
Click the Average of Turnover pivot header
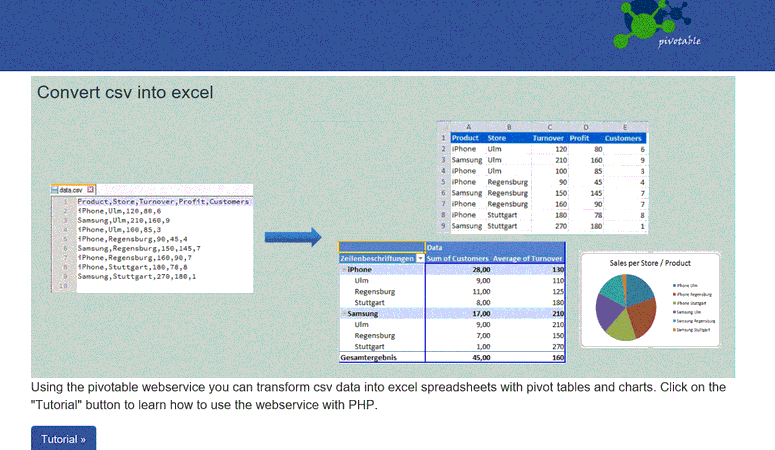pyautogui.click(x=527, y=259)
